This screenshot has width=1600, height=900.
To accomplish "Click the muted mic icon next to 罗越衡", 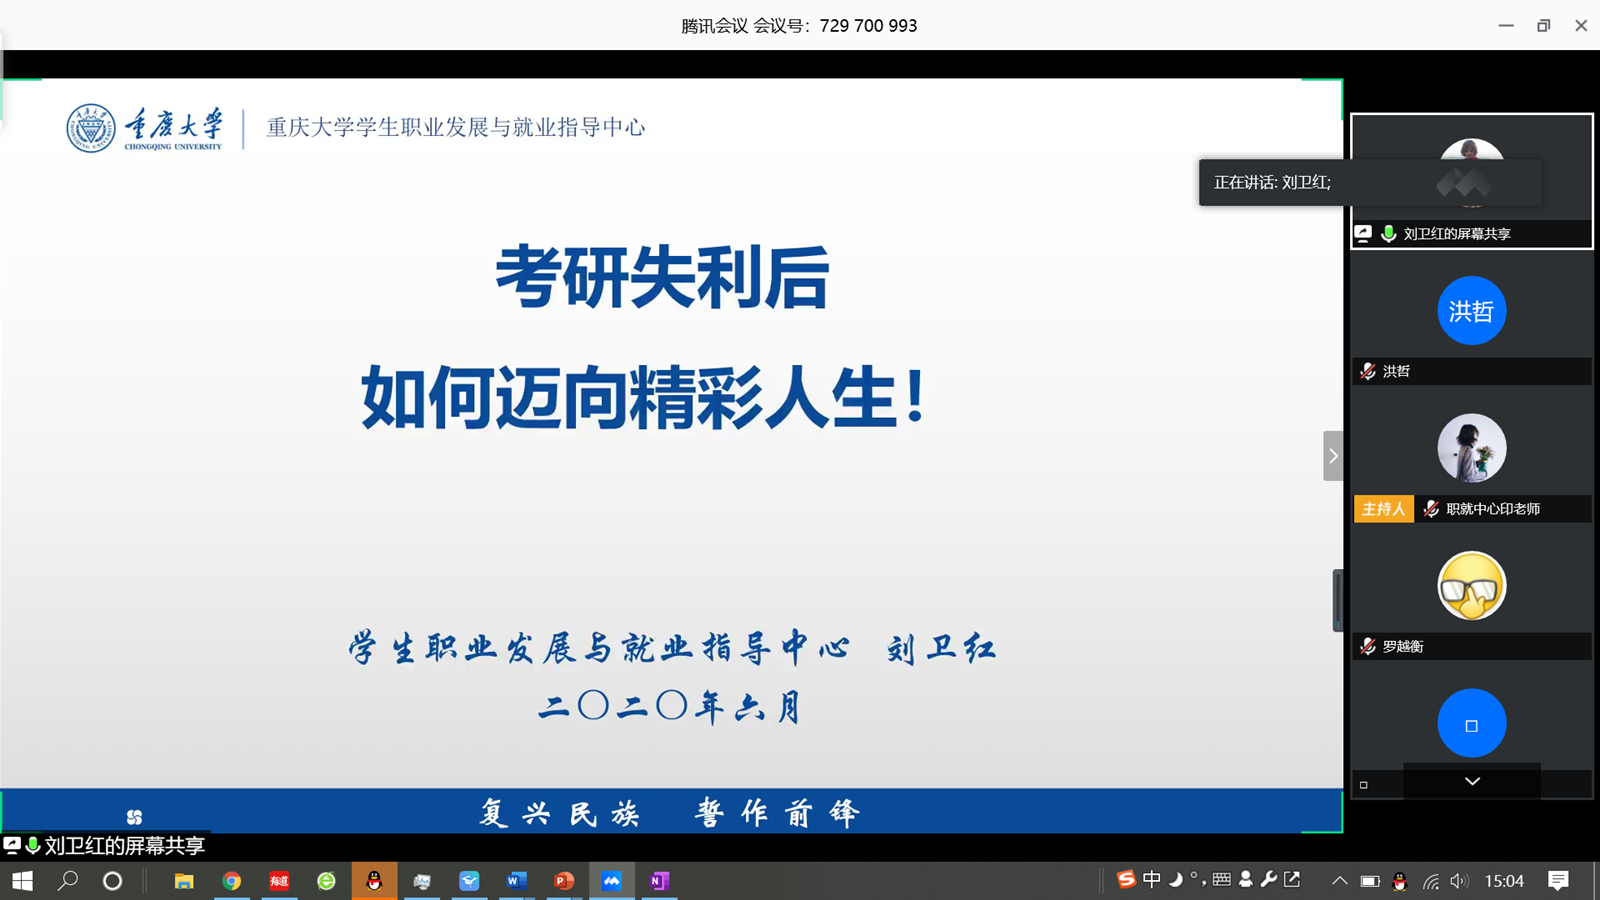I will tap(1368, 646).
